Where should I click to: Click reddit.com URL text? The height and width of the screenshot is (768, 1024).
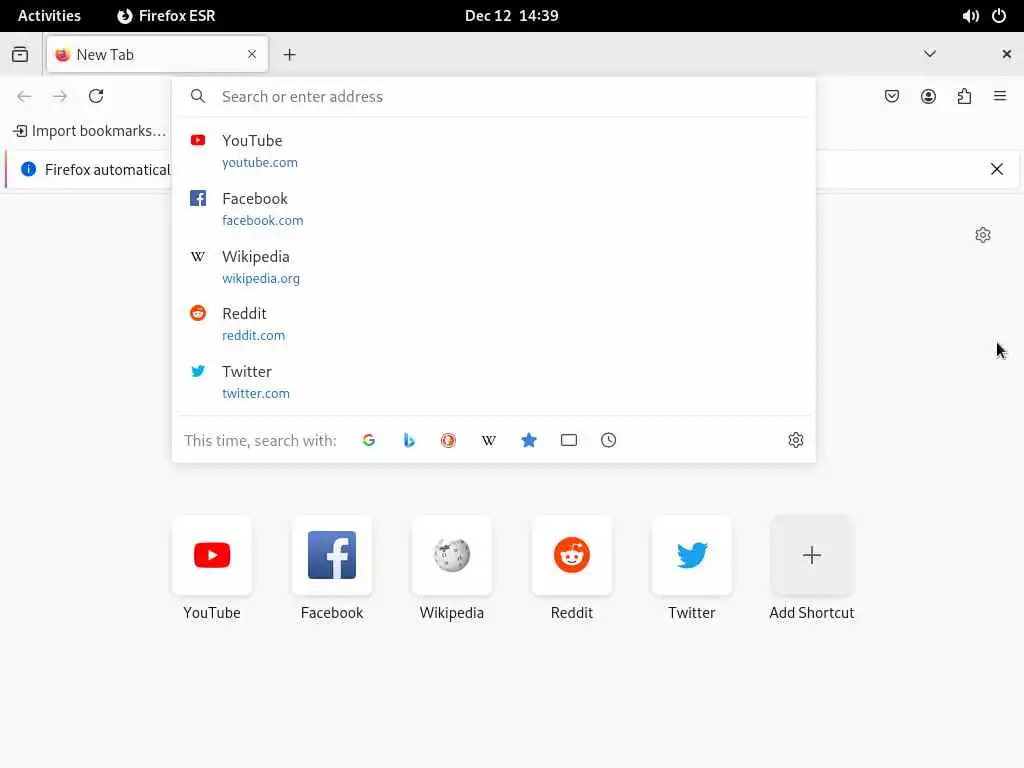point(253,336)
